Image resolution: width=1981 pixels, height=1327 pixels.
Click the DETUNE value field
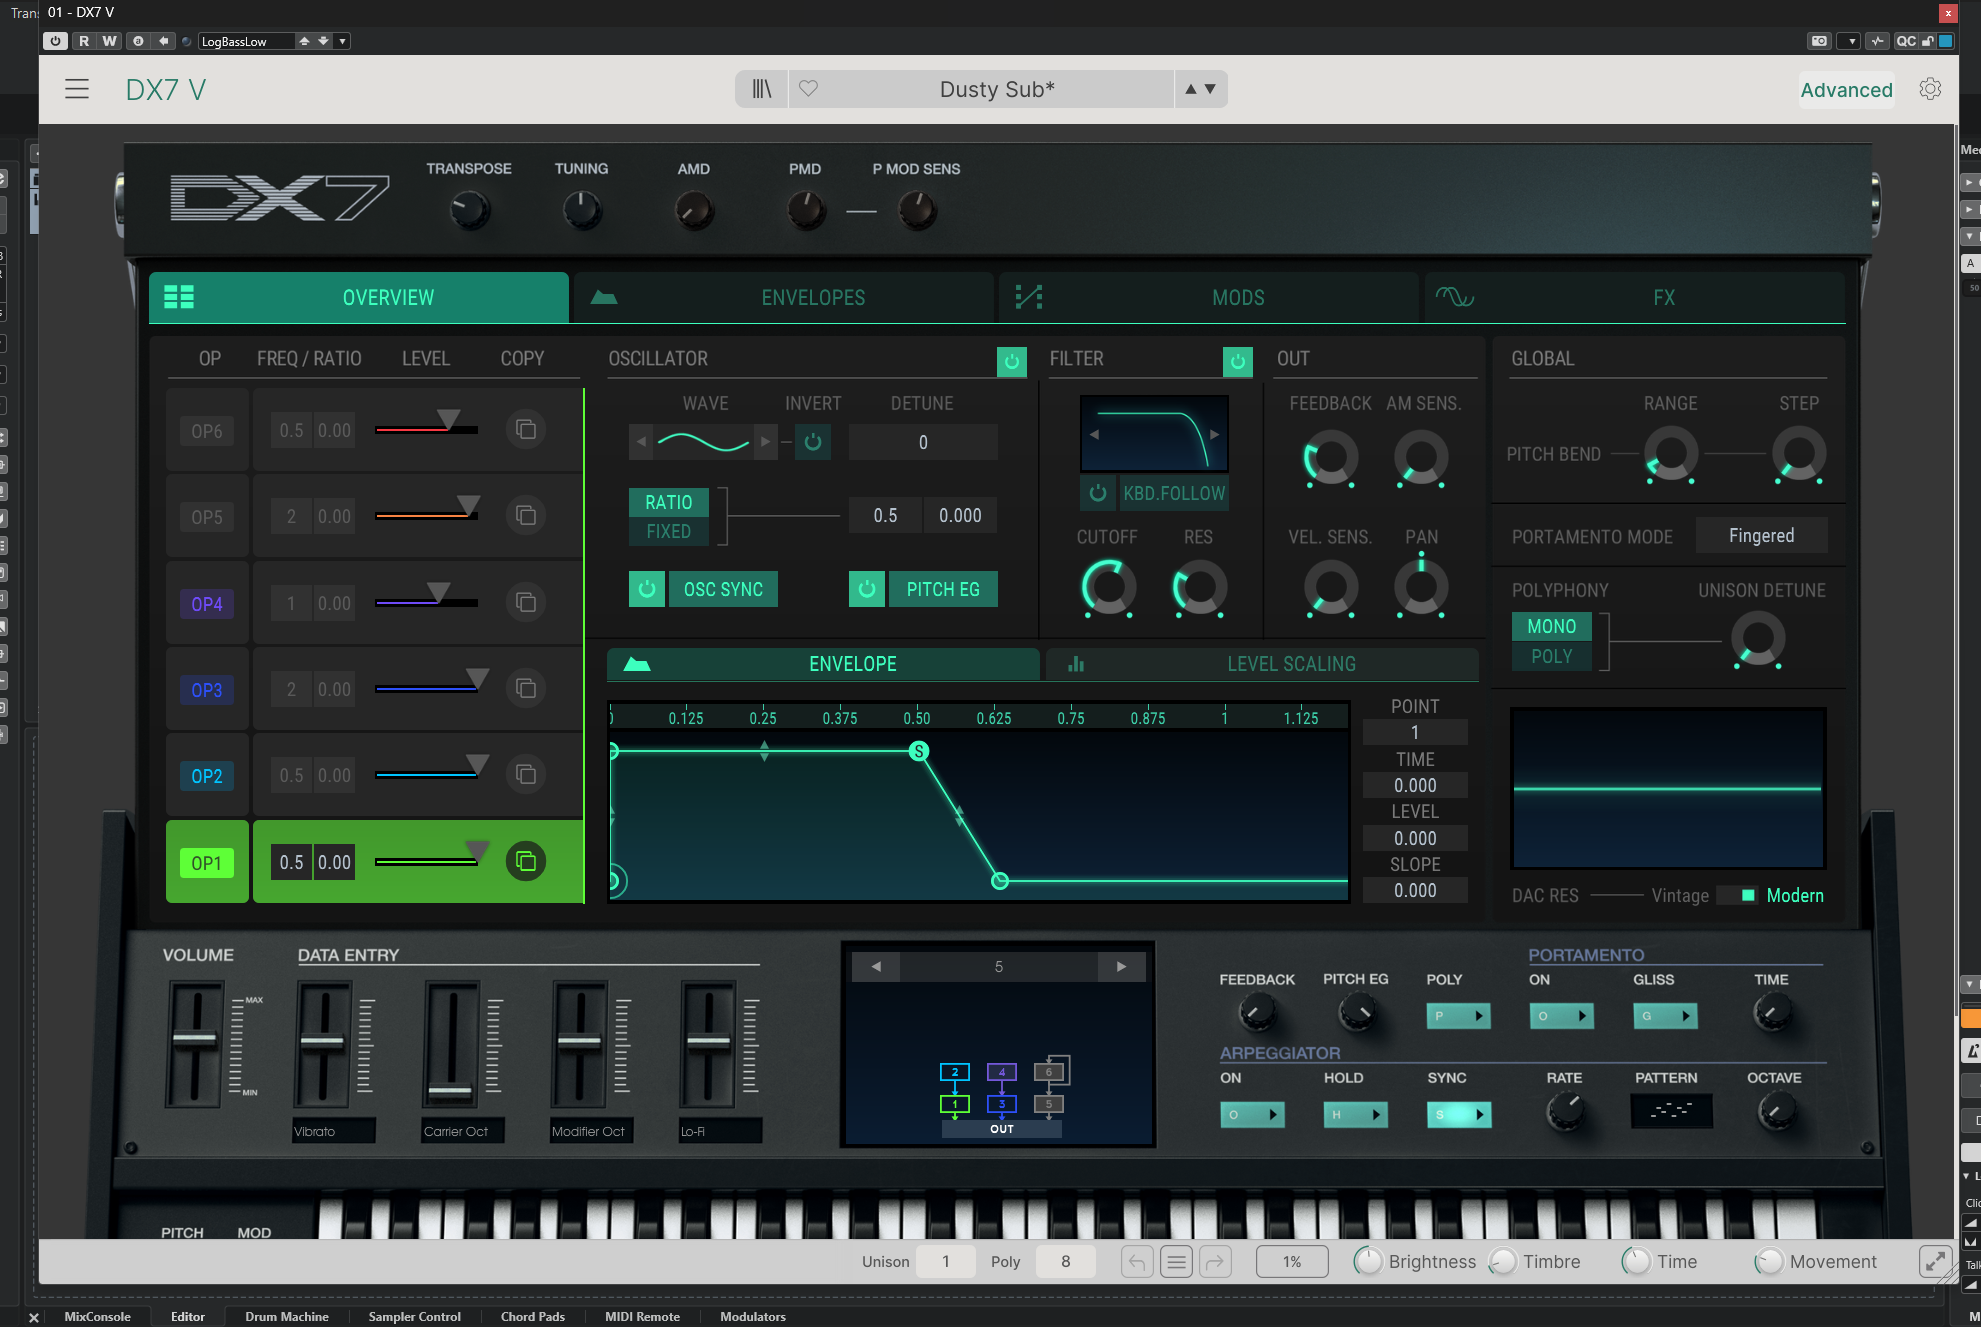pos(922,442)
